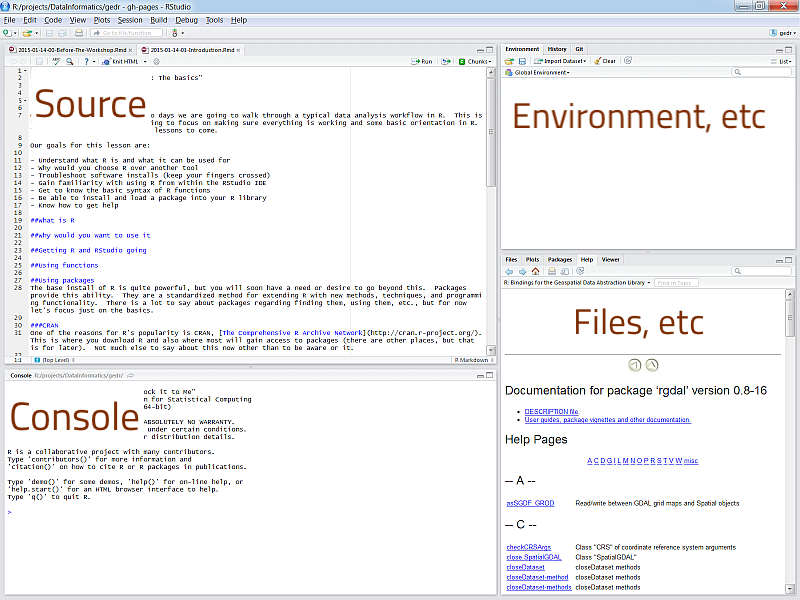
Task: Open the Code menu
Action: coord(53,20)
